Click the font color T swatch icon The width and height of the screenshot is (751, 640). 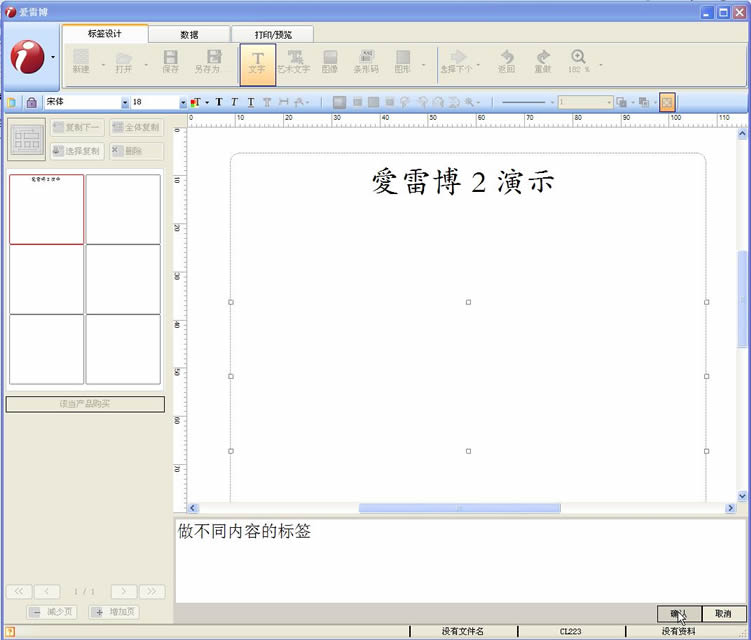pos(195,102)
